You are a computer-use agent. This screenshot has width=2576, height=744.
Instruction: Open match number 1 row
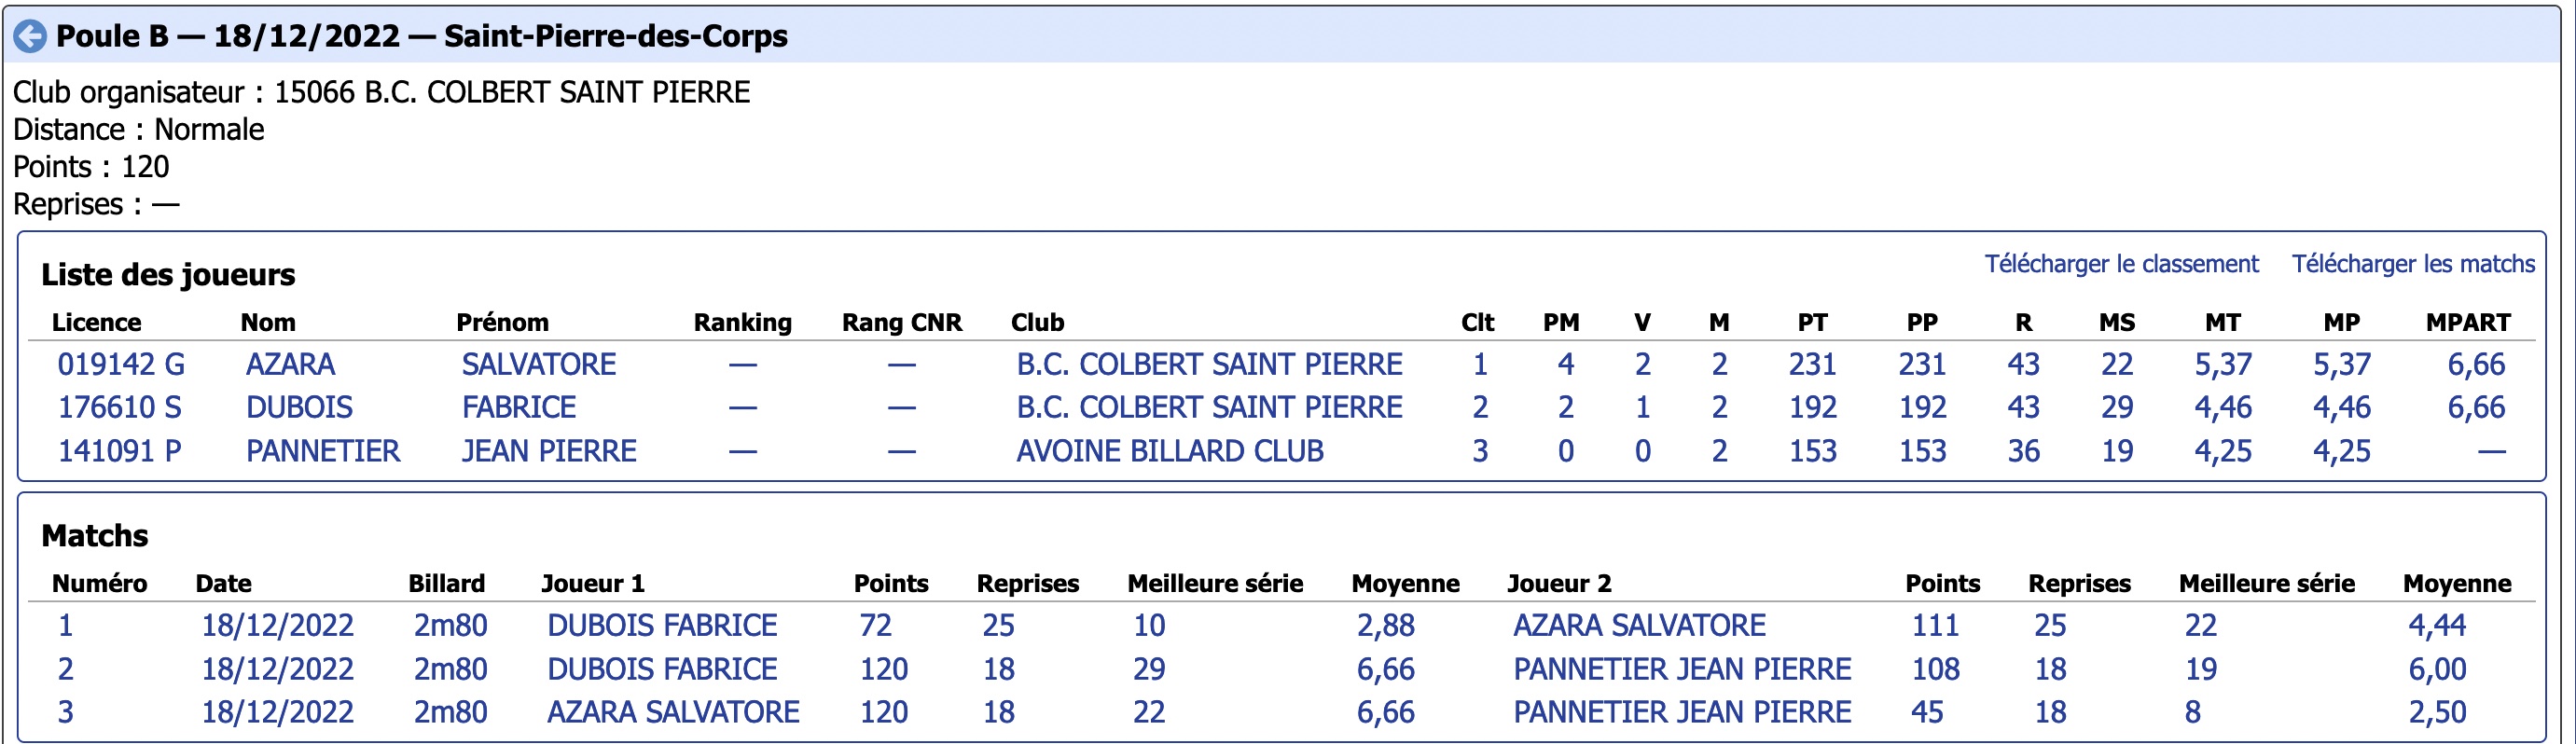[1281, 625]
